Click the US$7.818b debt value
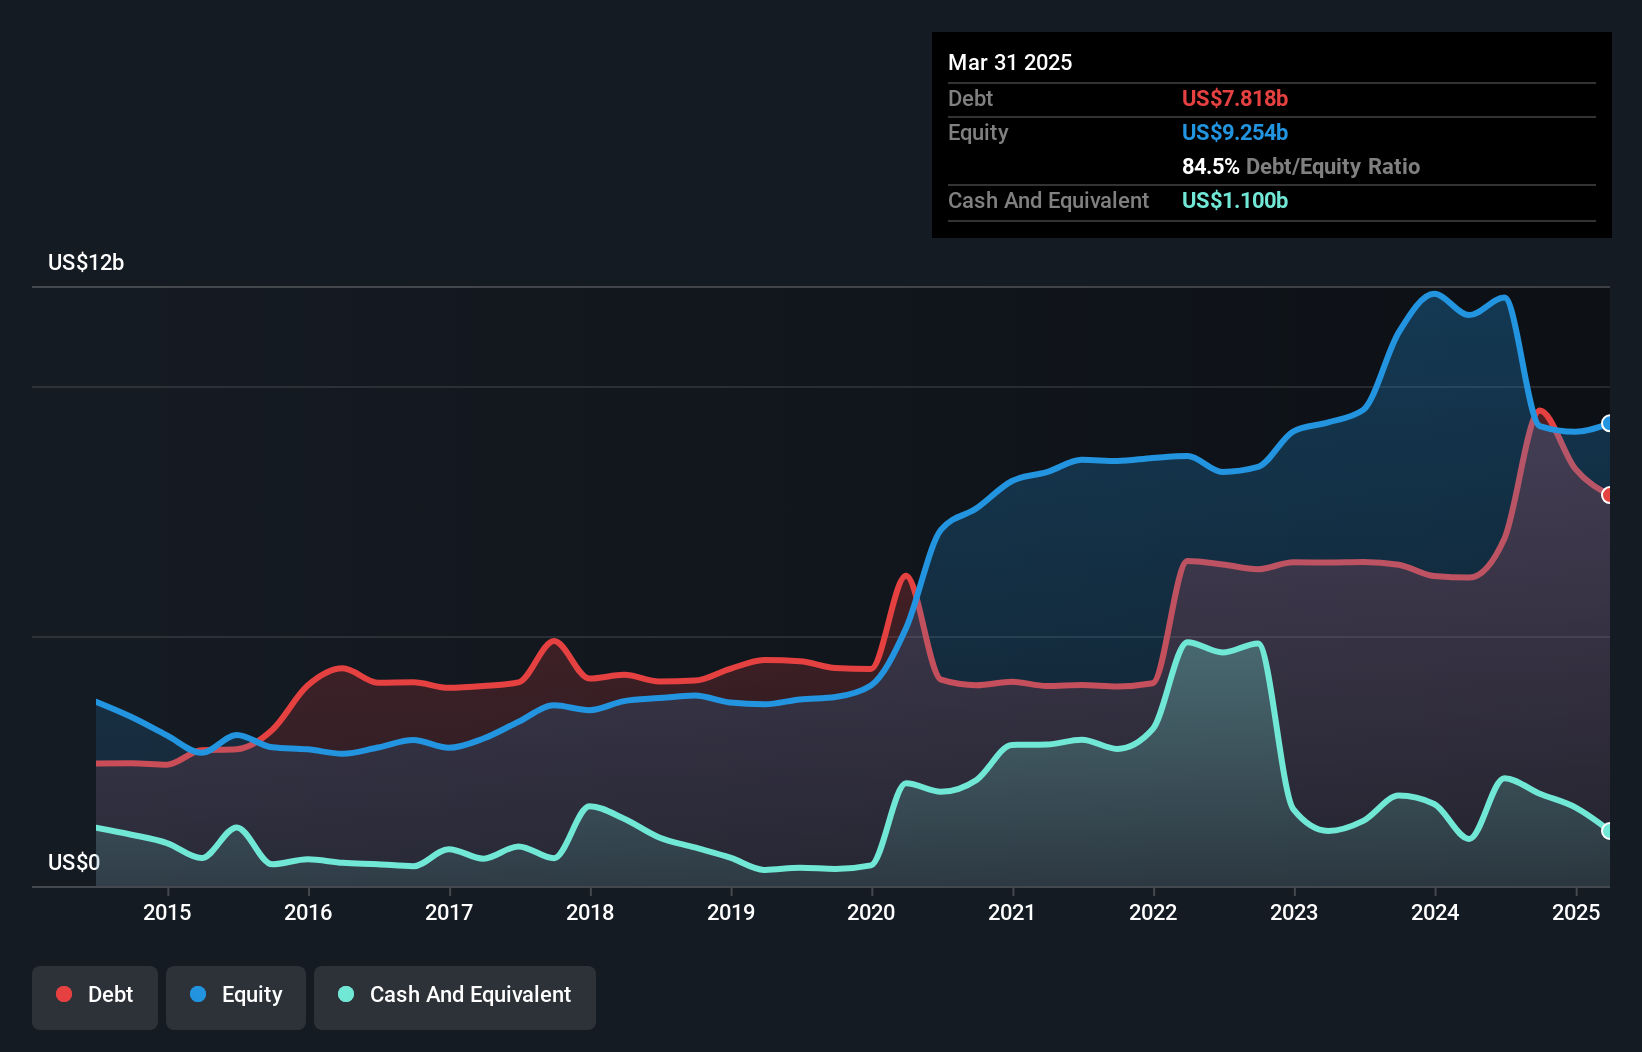This screenshot has width=1642, height=1052. pyautogui.click(x=1235, y=98)
